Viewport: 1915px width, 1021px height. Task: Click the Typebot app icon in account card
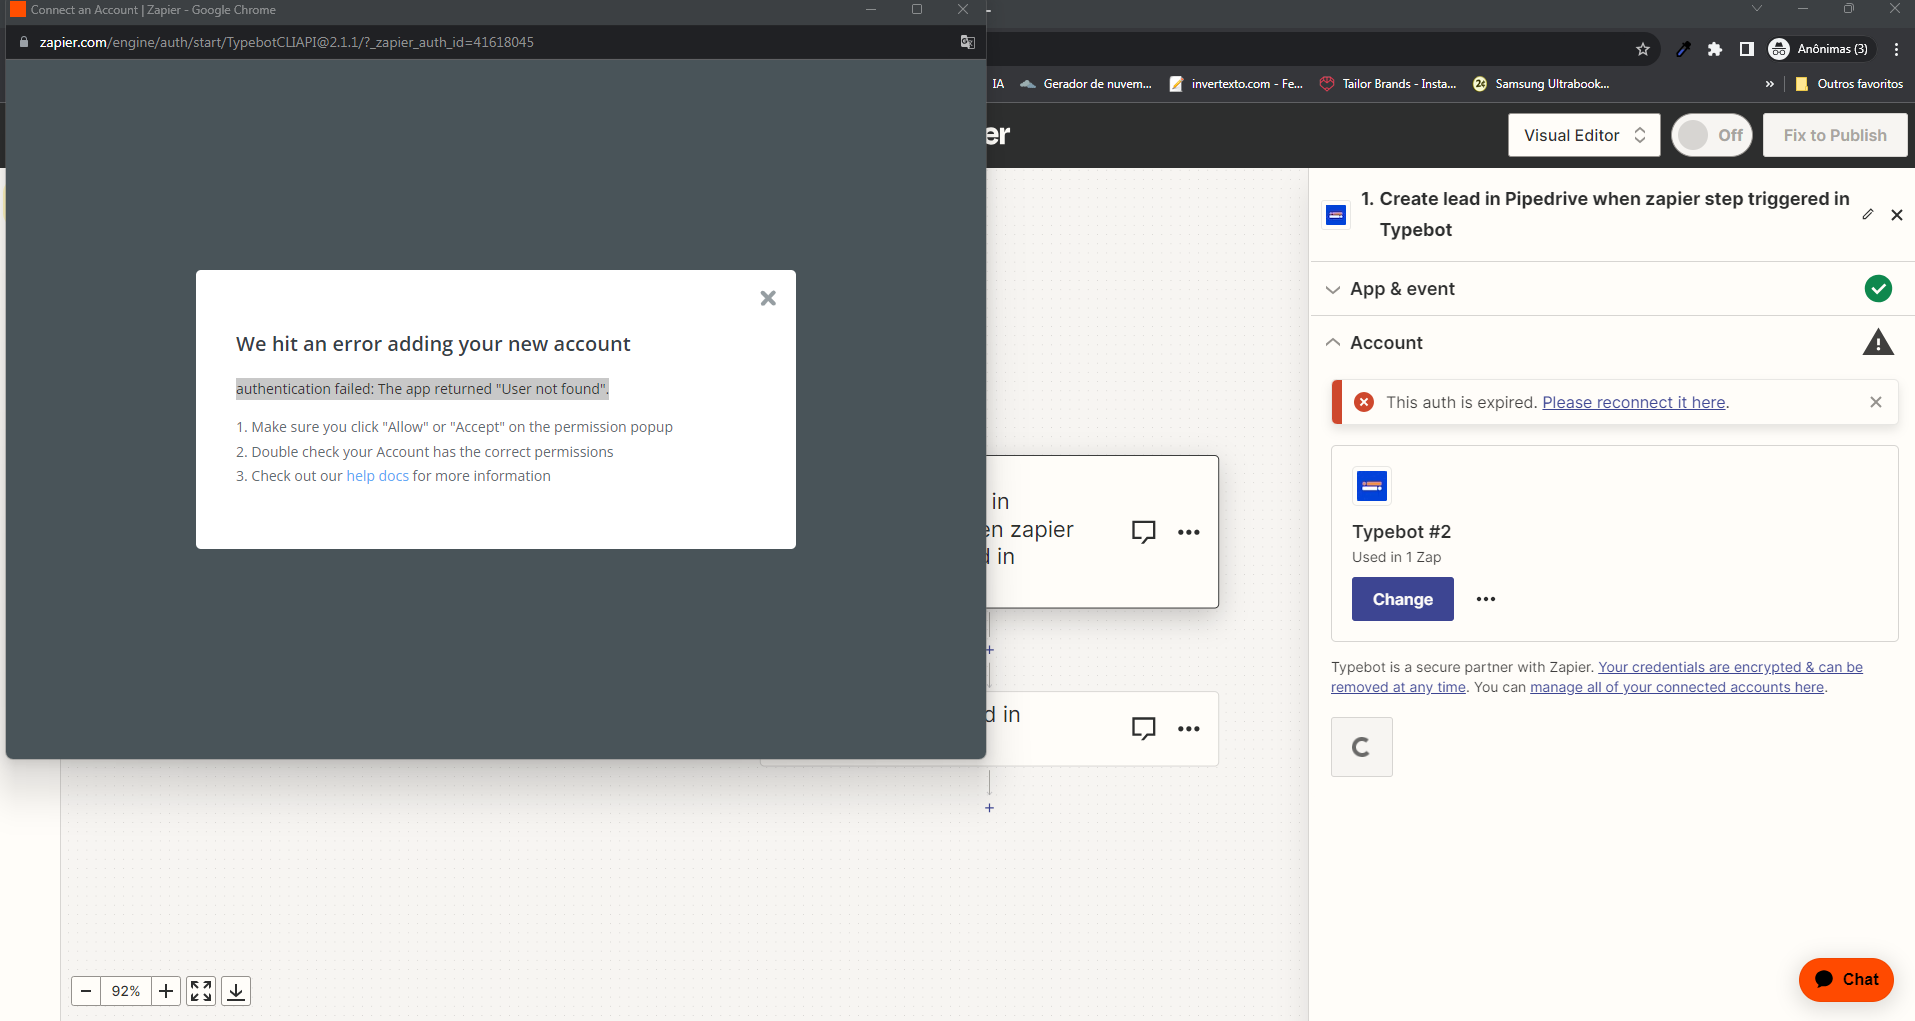click(1372, 486)
